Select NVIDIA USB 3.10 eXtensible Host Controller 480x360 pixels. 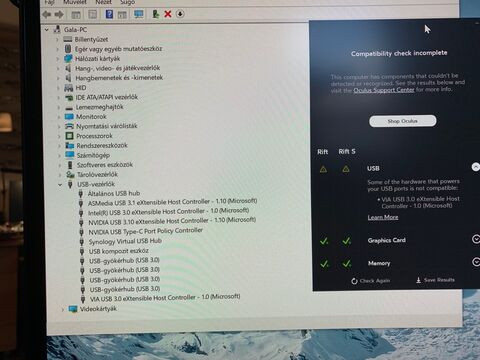click(x=172, y=221)
